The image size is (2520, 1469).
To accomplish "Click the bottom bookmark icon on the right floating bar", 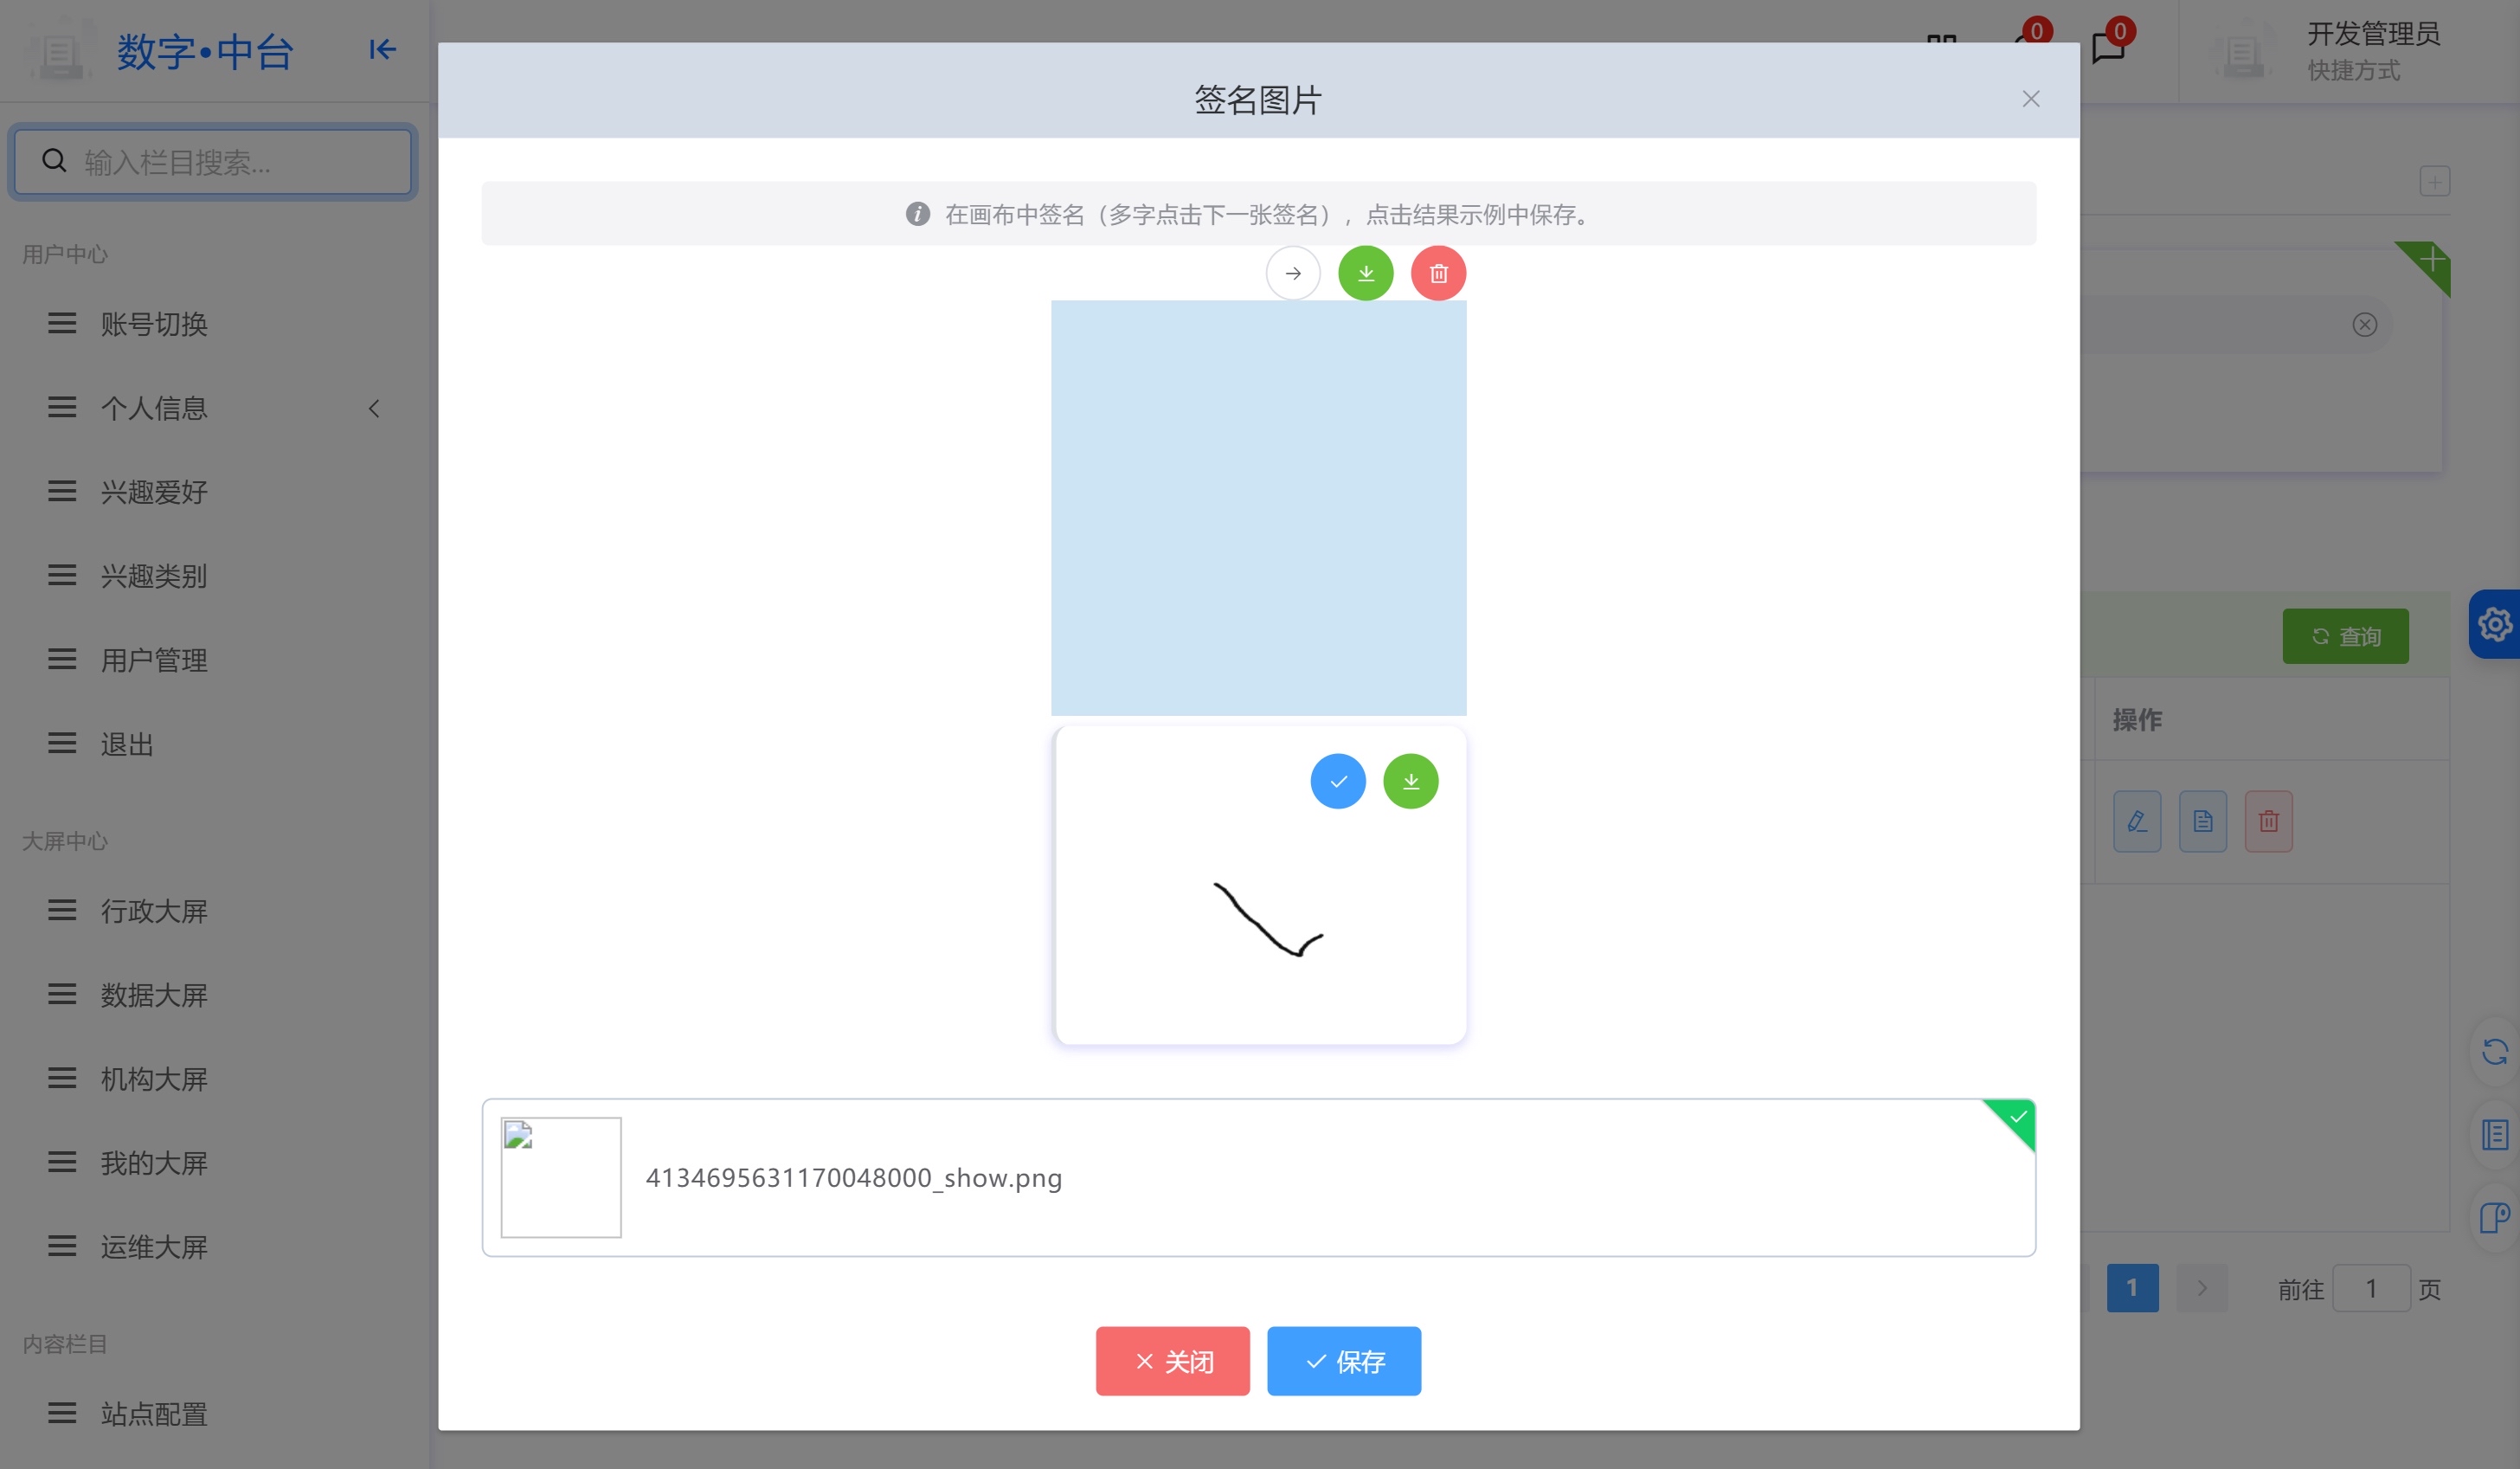I will [x=2495, y=1218].
